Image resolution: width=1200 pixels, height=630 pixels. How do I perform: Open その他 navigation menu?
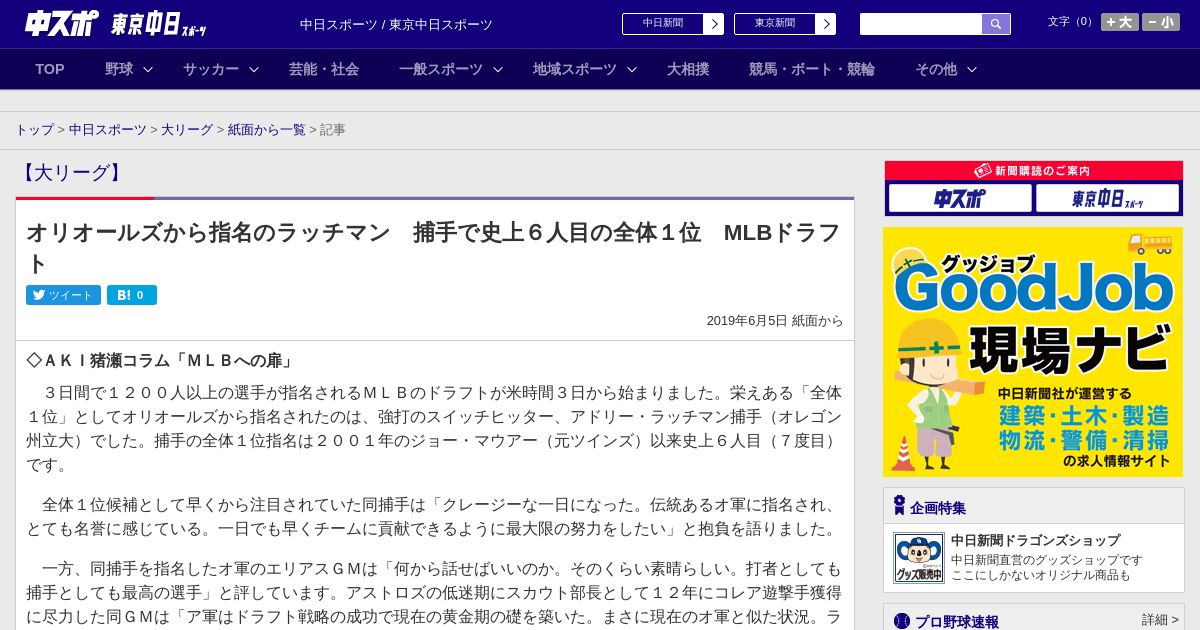coord(936,69)
